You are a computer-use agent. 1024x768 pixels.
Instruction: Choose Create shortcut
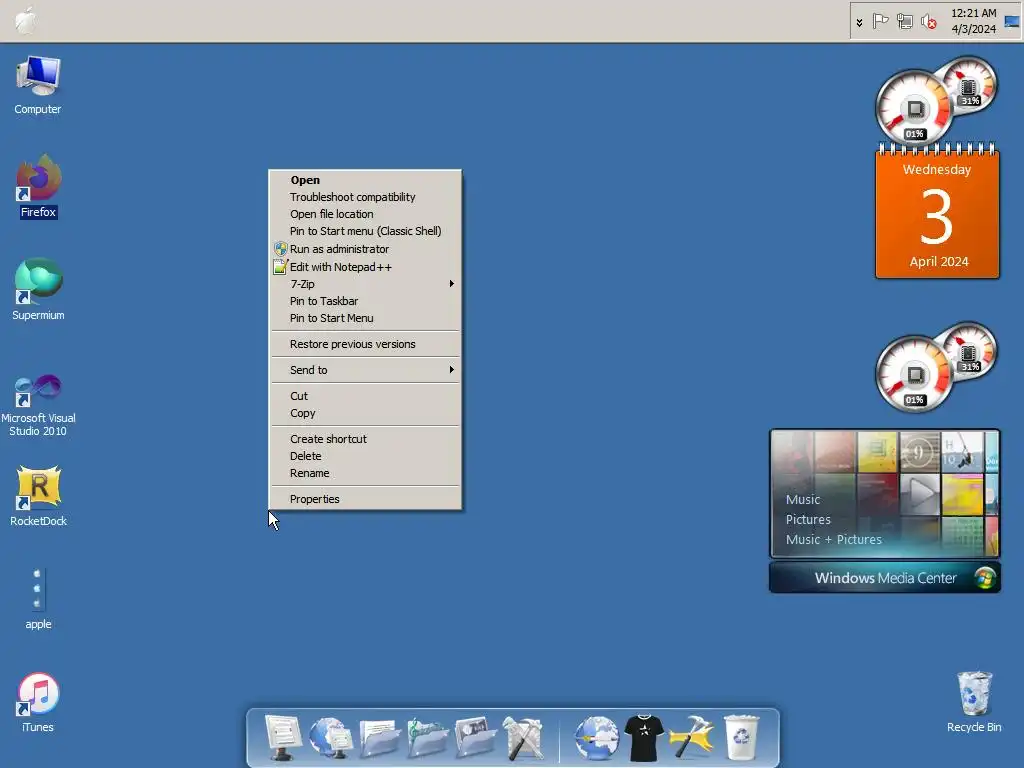[366, 439]
